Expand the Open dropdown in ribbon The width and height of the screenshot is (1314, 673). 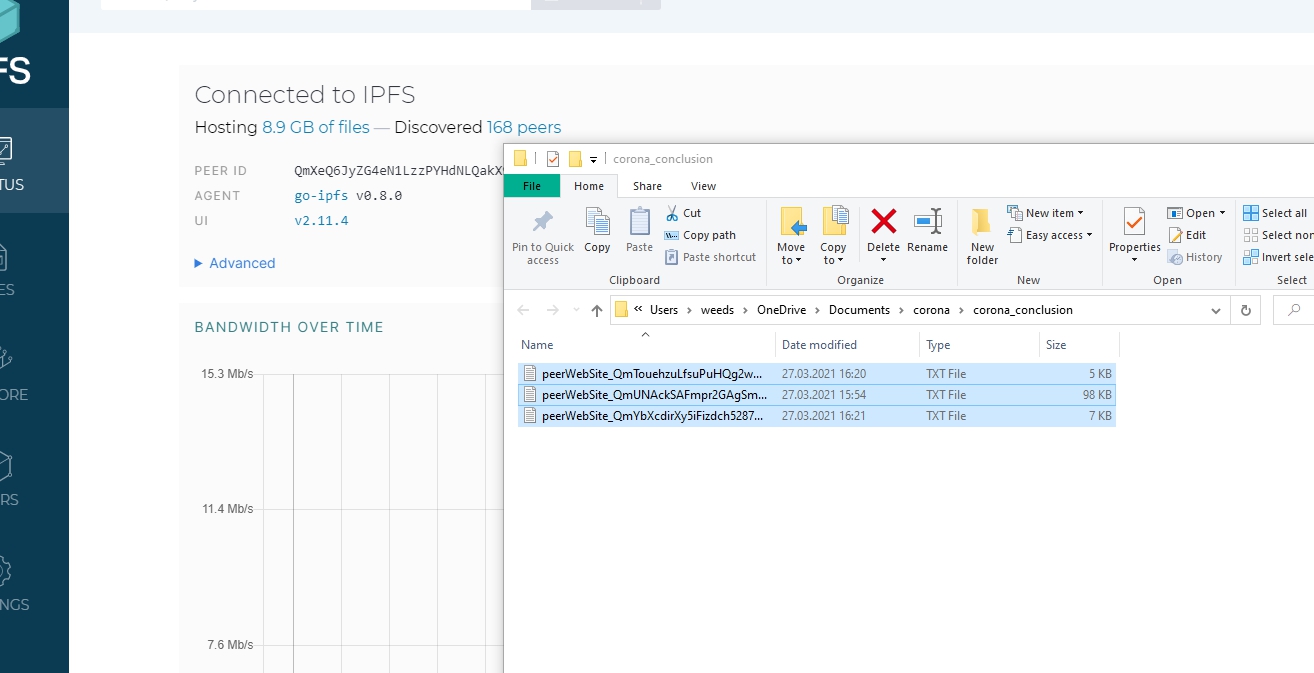click(x=1222, y=213)
